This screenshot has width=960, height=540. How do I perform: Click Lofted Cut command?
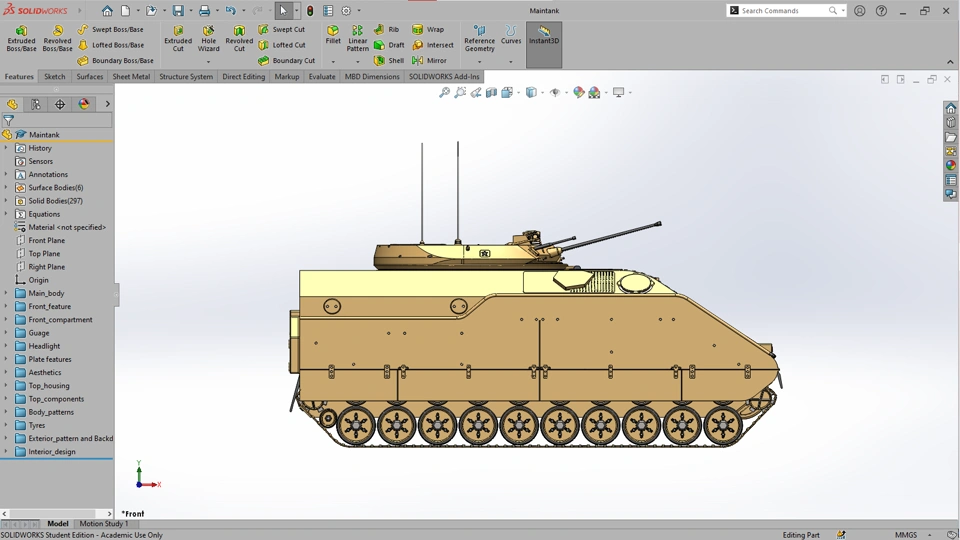[x=282, y=45]
